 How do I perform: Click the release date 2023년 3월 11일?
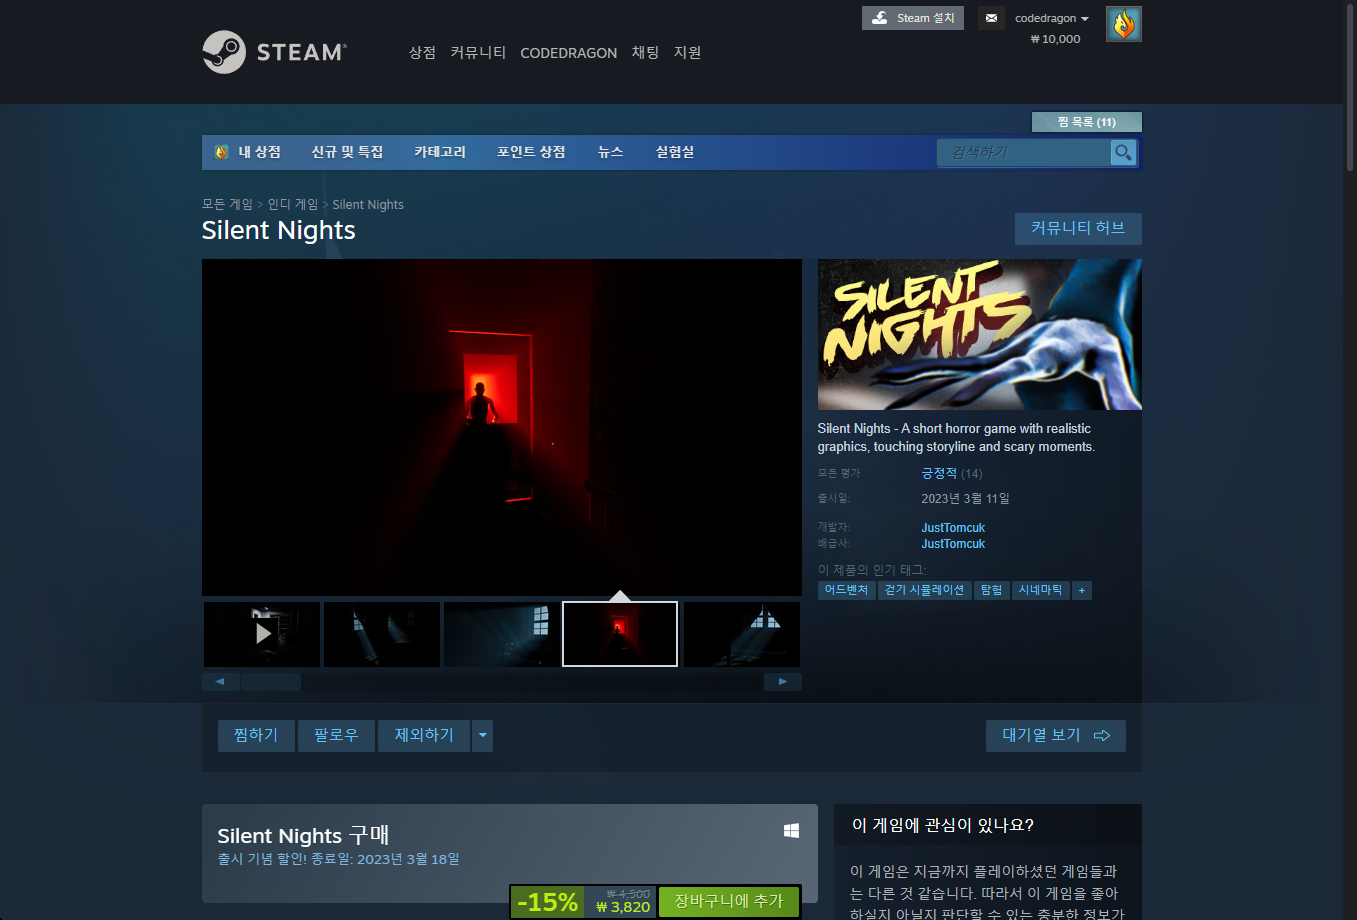click(965, 498)
